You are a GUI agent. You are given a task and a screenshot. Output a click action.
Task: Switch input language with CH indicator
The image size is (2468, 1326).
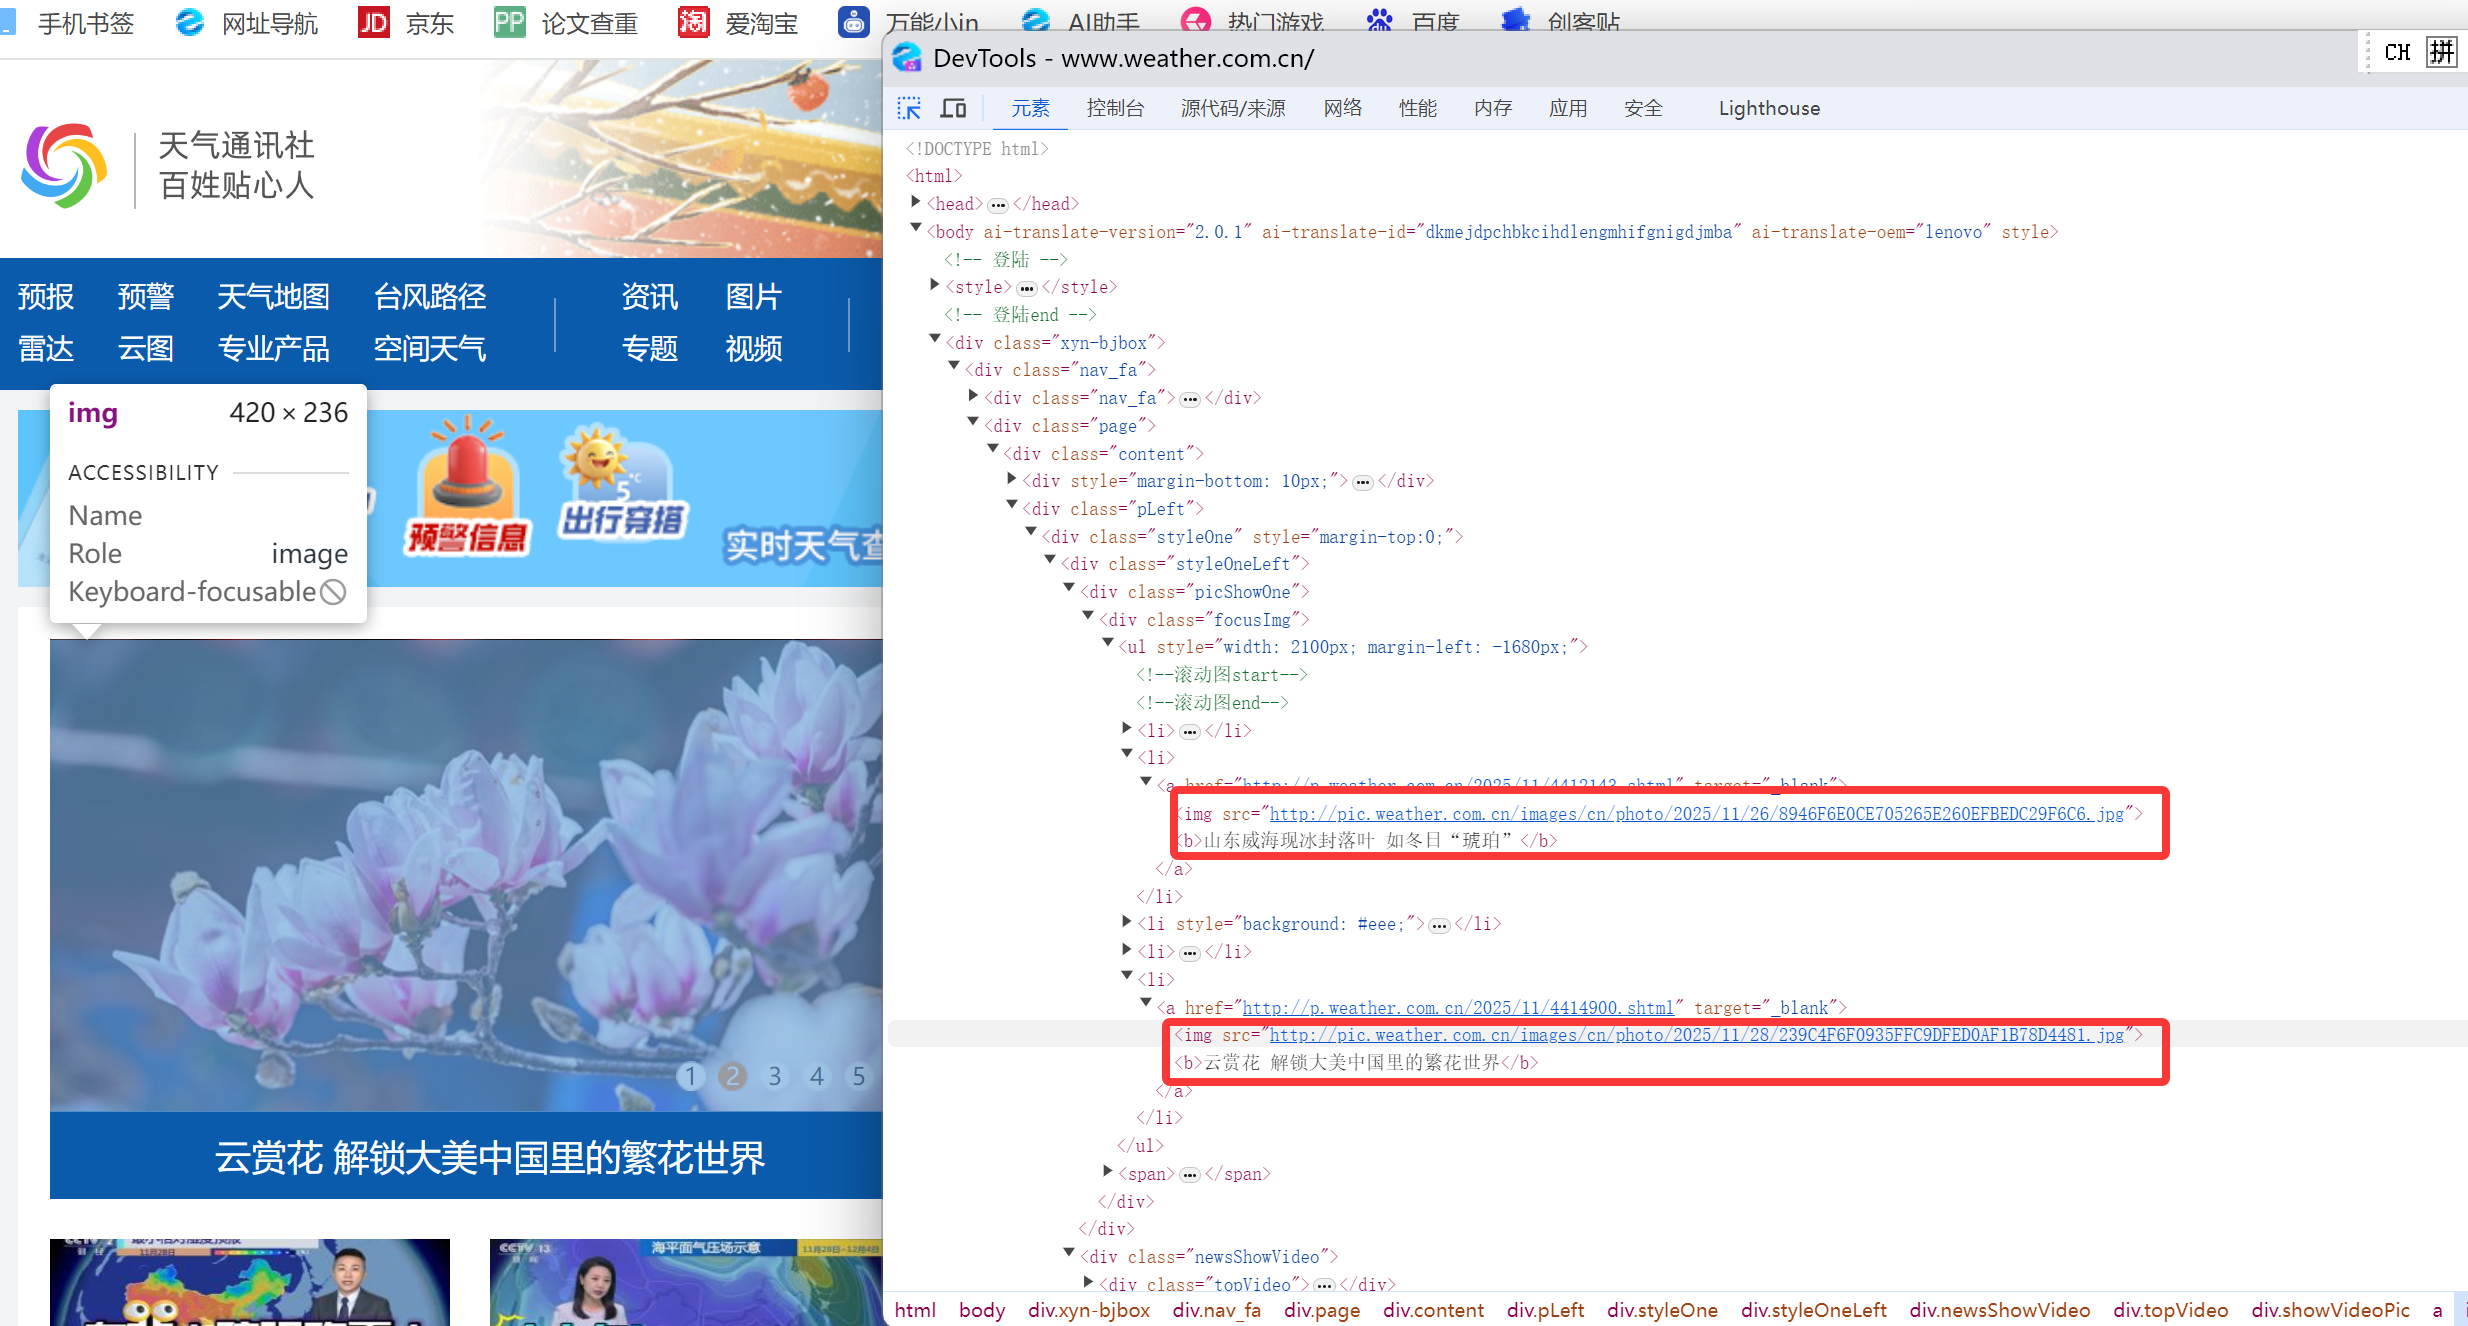coord(2397,52)
